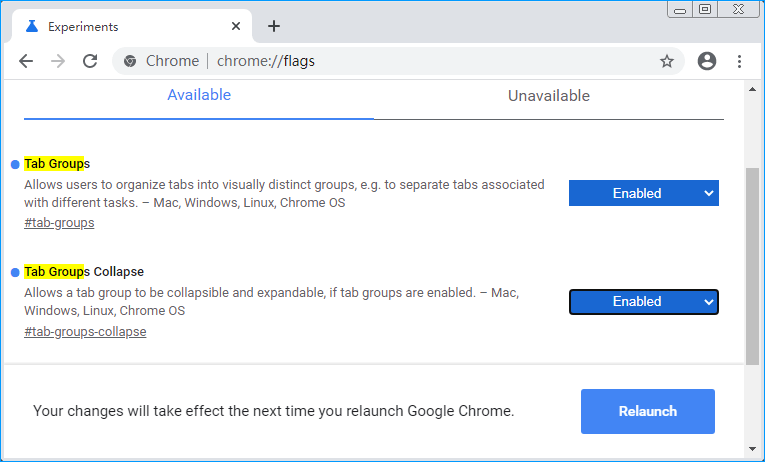Click the blue dot beside Tab Groups

(x=15, y=164)
